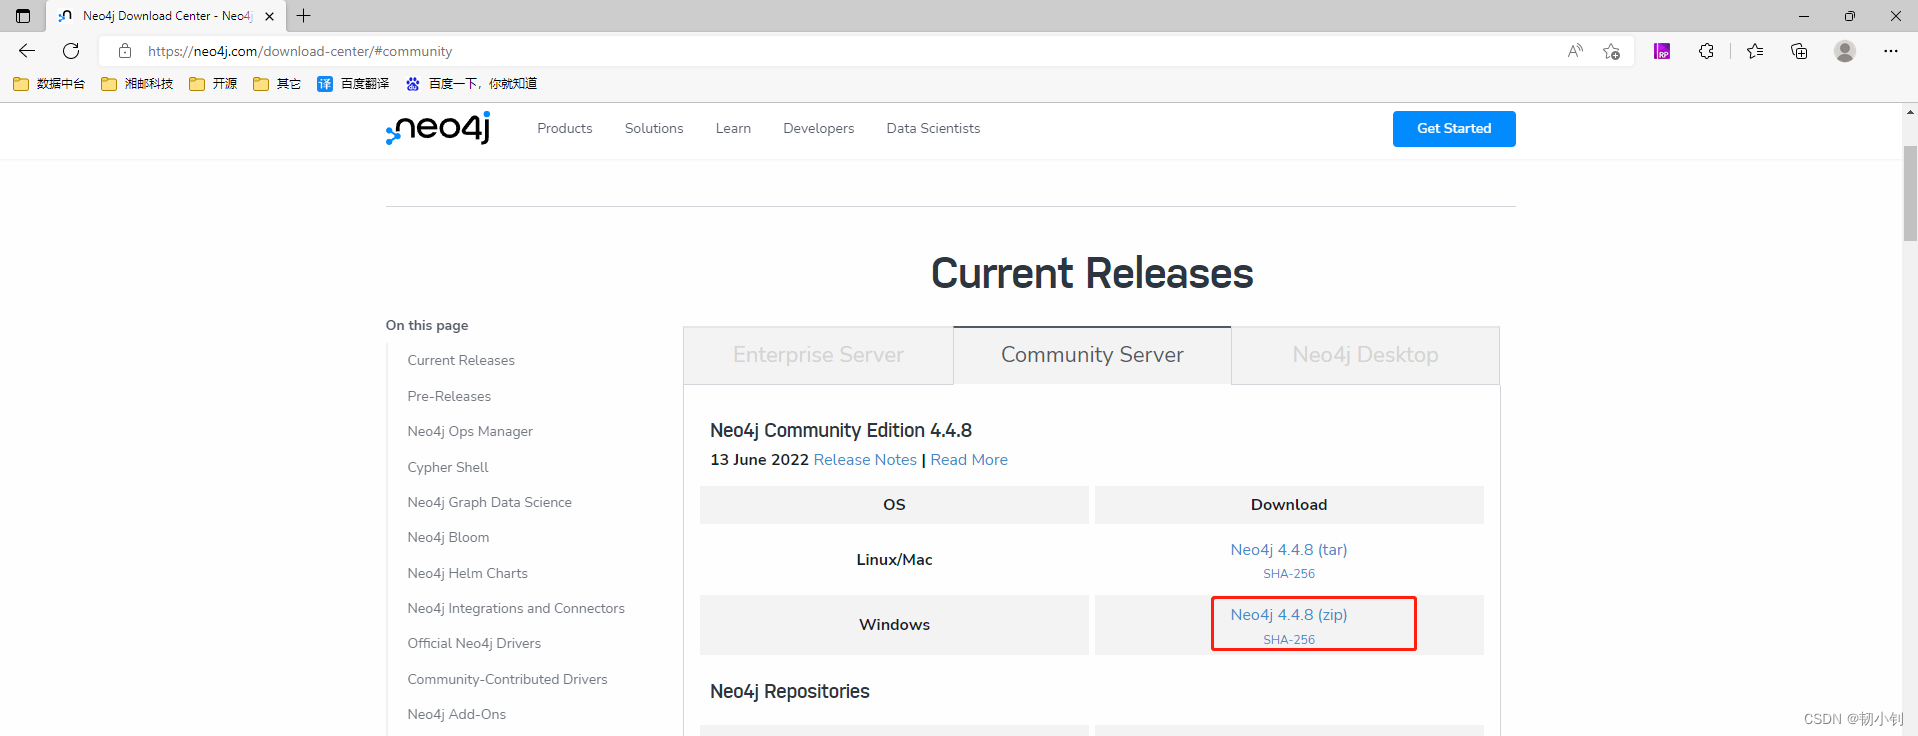Screen dimensions: 1918x736
Task: Go to Neo4j Bloom section
Action: 448,537
